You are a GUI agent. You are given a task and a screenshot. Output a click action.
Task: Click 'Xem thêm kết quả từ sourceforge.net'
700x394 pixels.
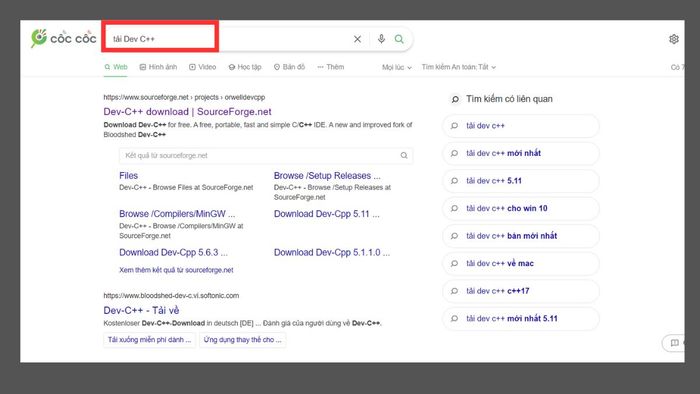click(x=176, y=270)
